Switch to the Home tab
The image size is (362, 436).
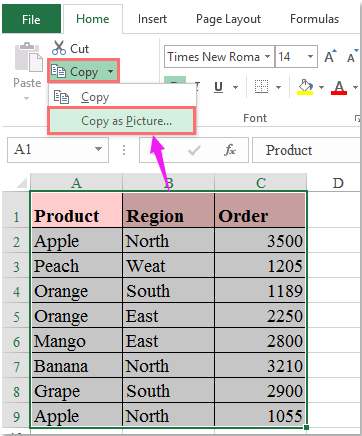point(92,19)
